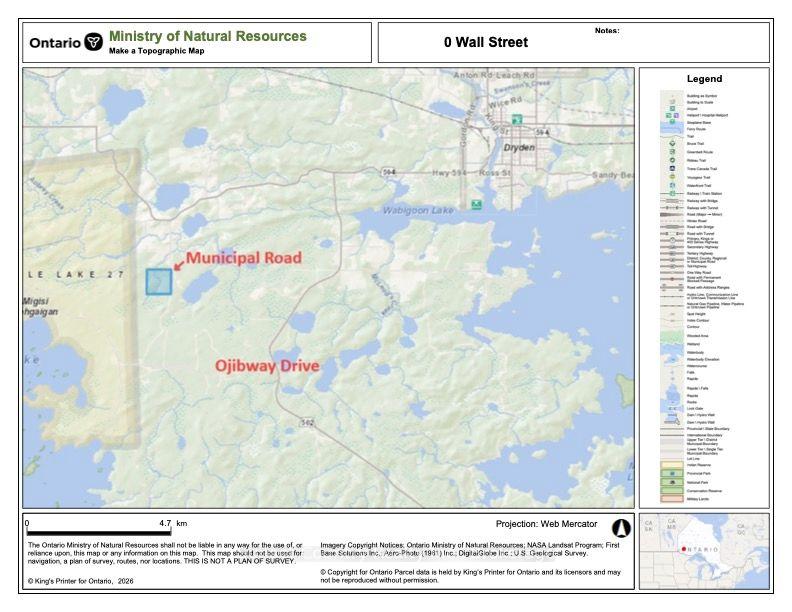The height and width of the screenshot is (612, 792).
Task: Click the Ontario trillium logo
Action: coord(93,42)
